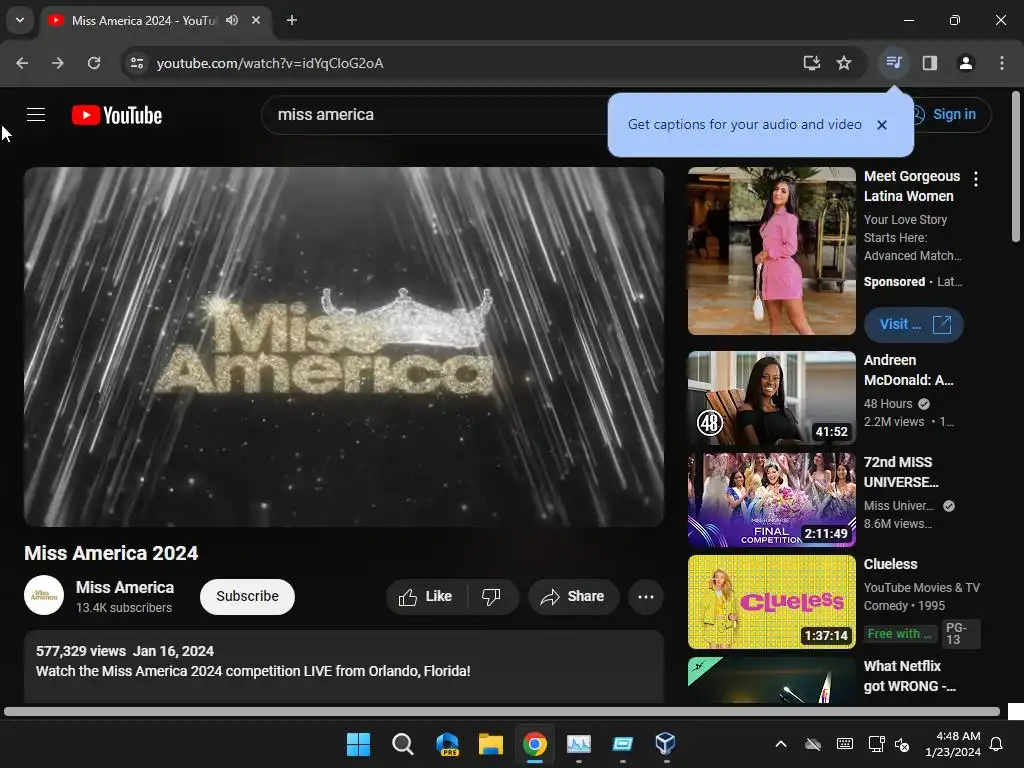
Task: Click the "Jan 16, 2024" upload date
Action: [173, 651]
